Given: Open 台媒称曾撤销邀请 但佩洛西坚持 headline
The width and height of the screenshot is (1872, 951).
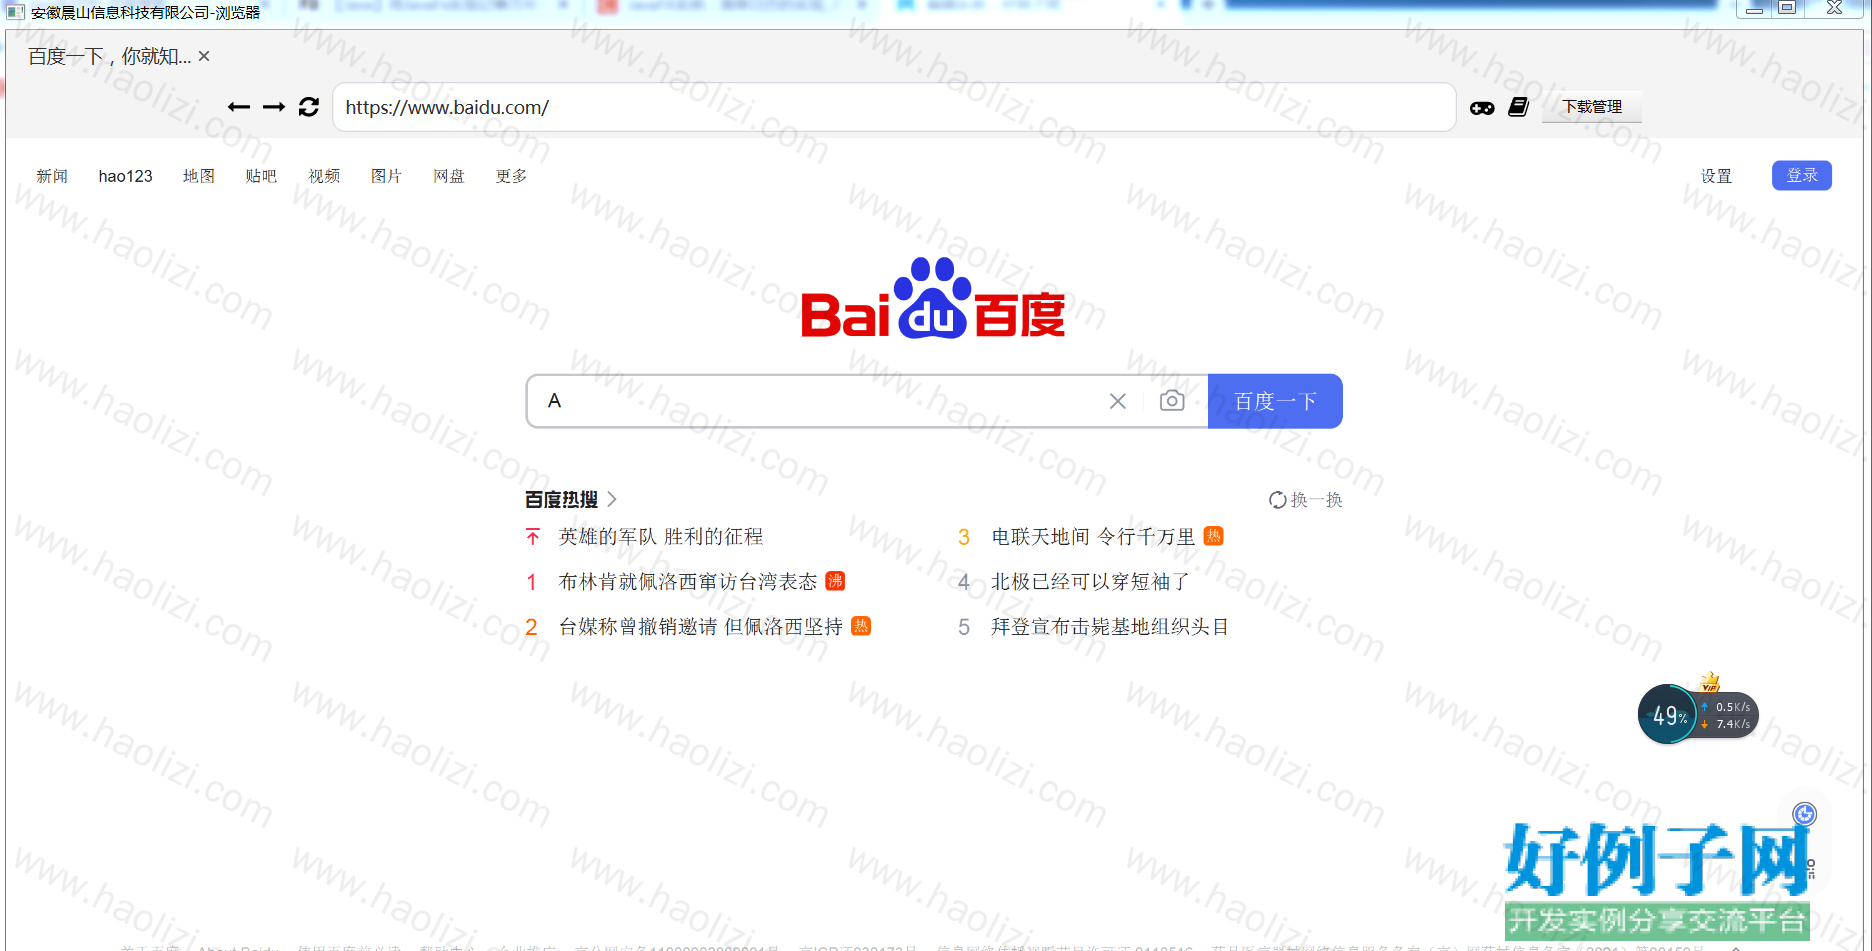Looking at the screenshot, I should click(701, 627).
